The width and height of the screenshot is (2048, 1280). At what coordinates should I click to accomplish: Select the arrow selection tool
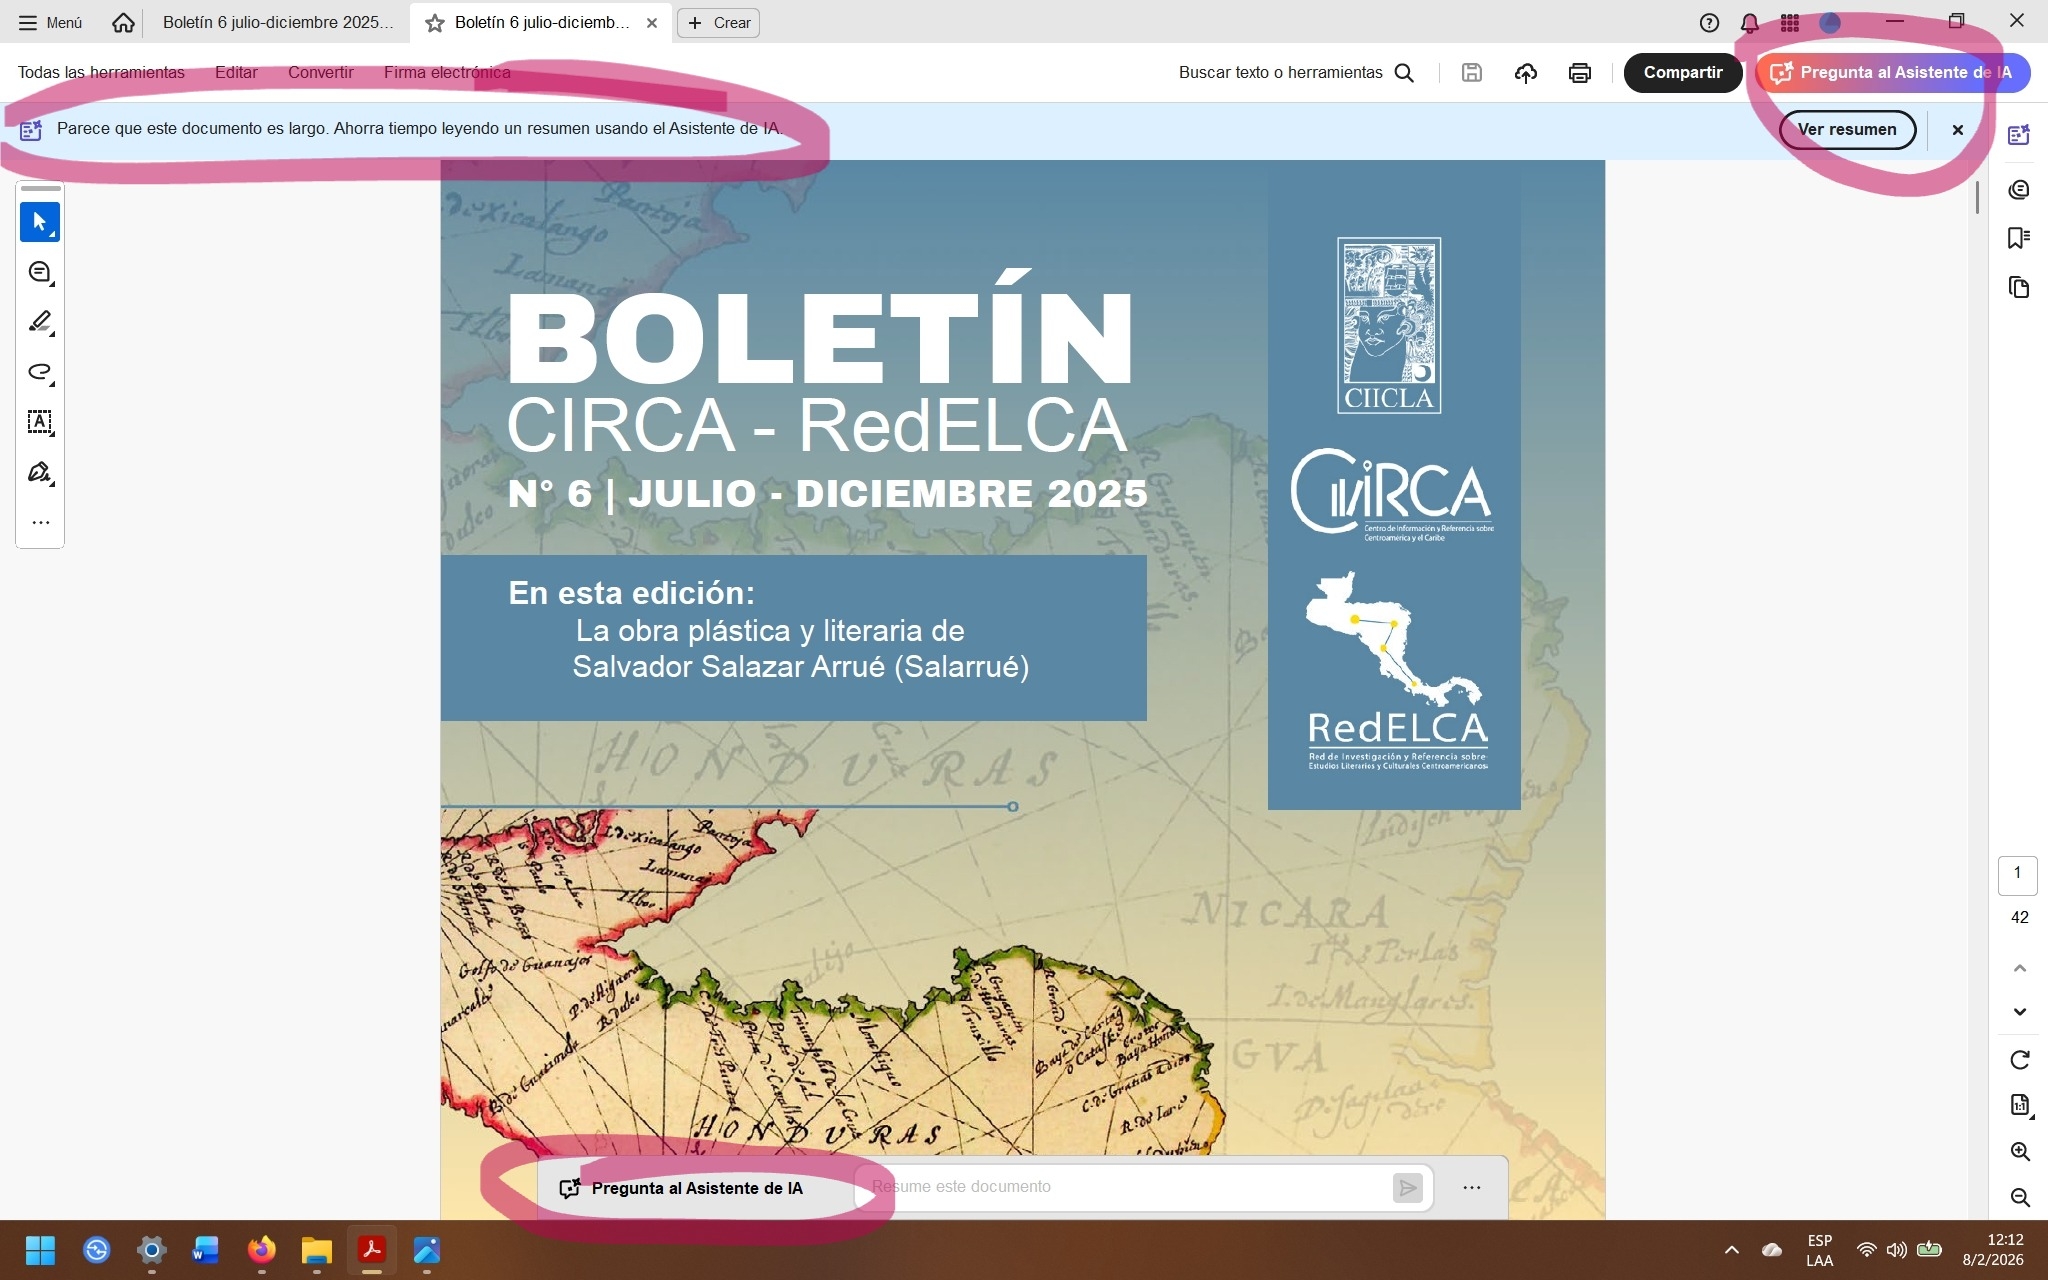(x=39, y=222)
